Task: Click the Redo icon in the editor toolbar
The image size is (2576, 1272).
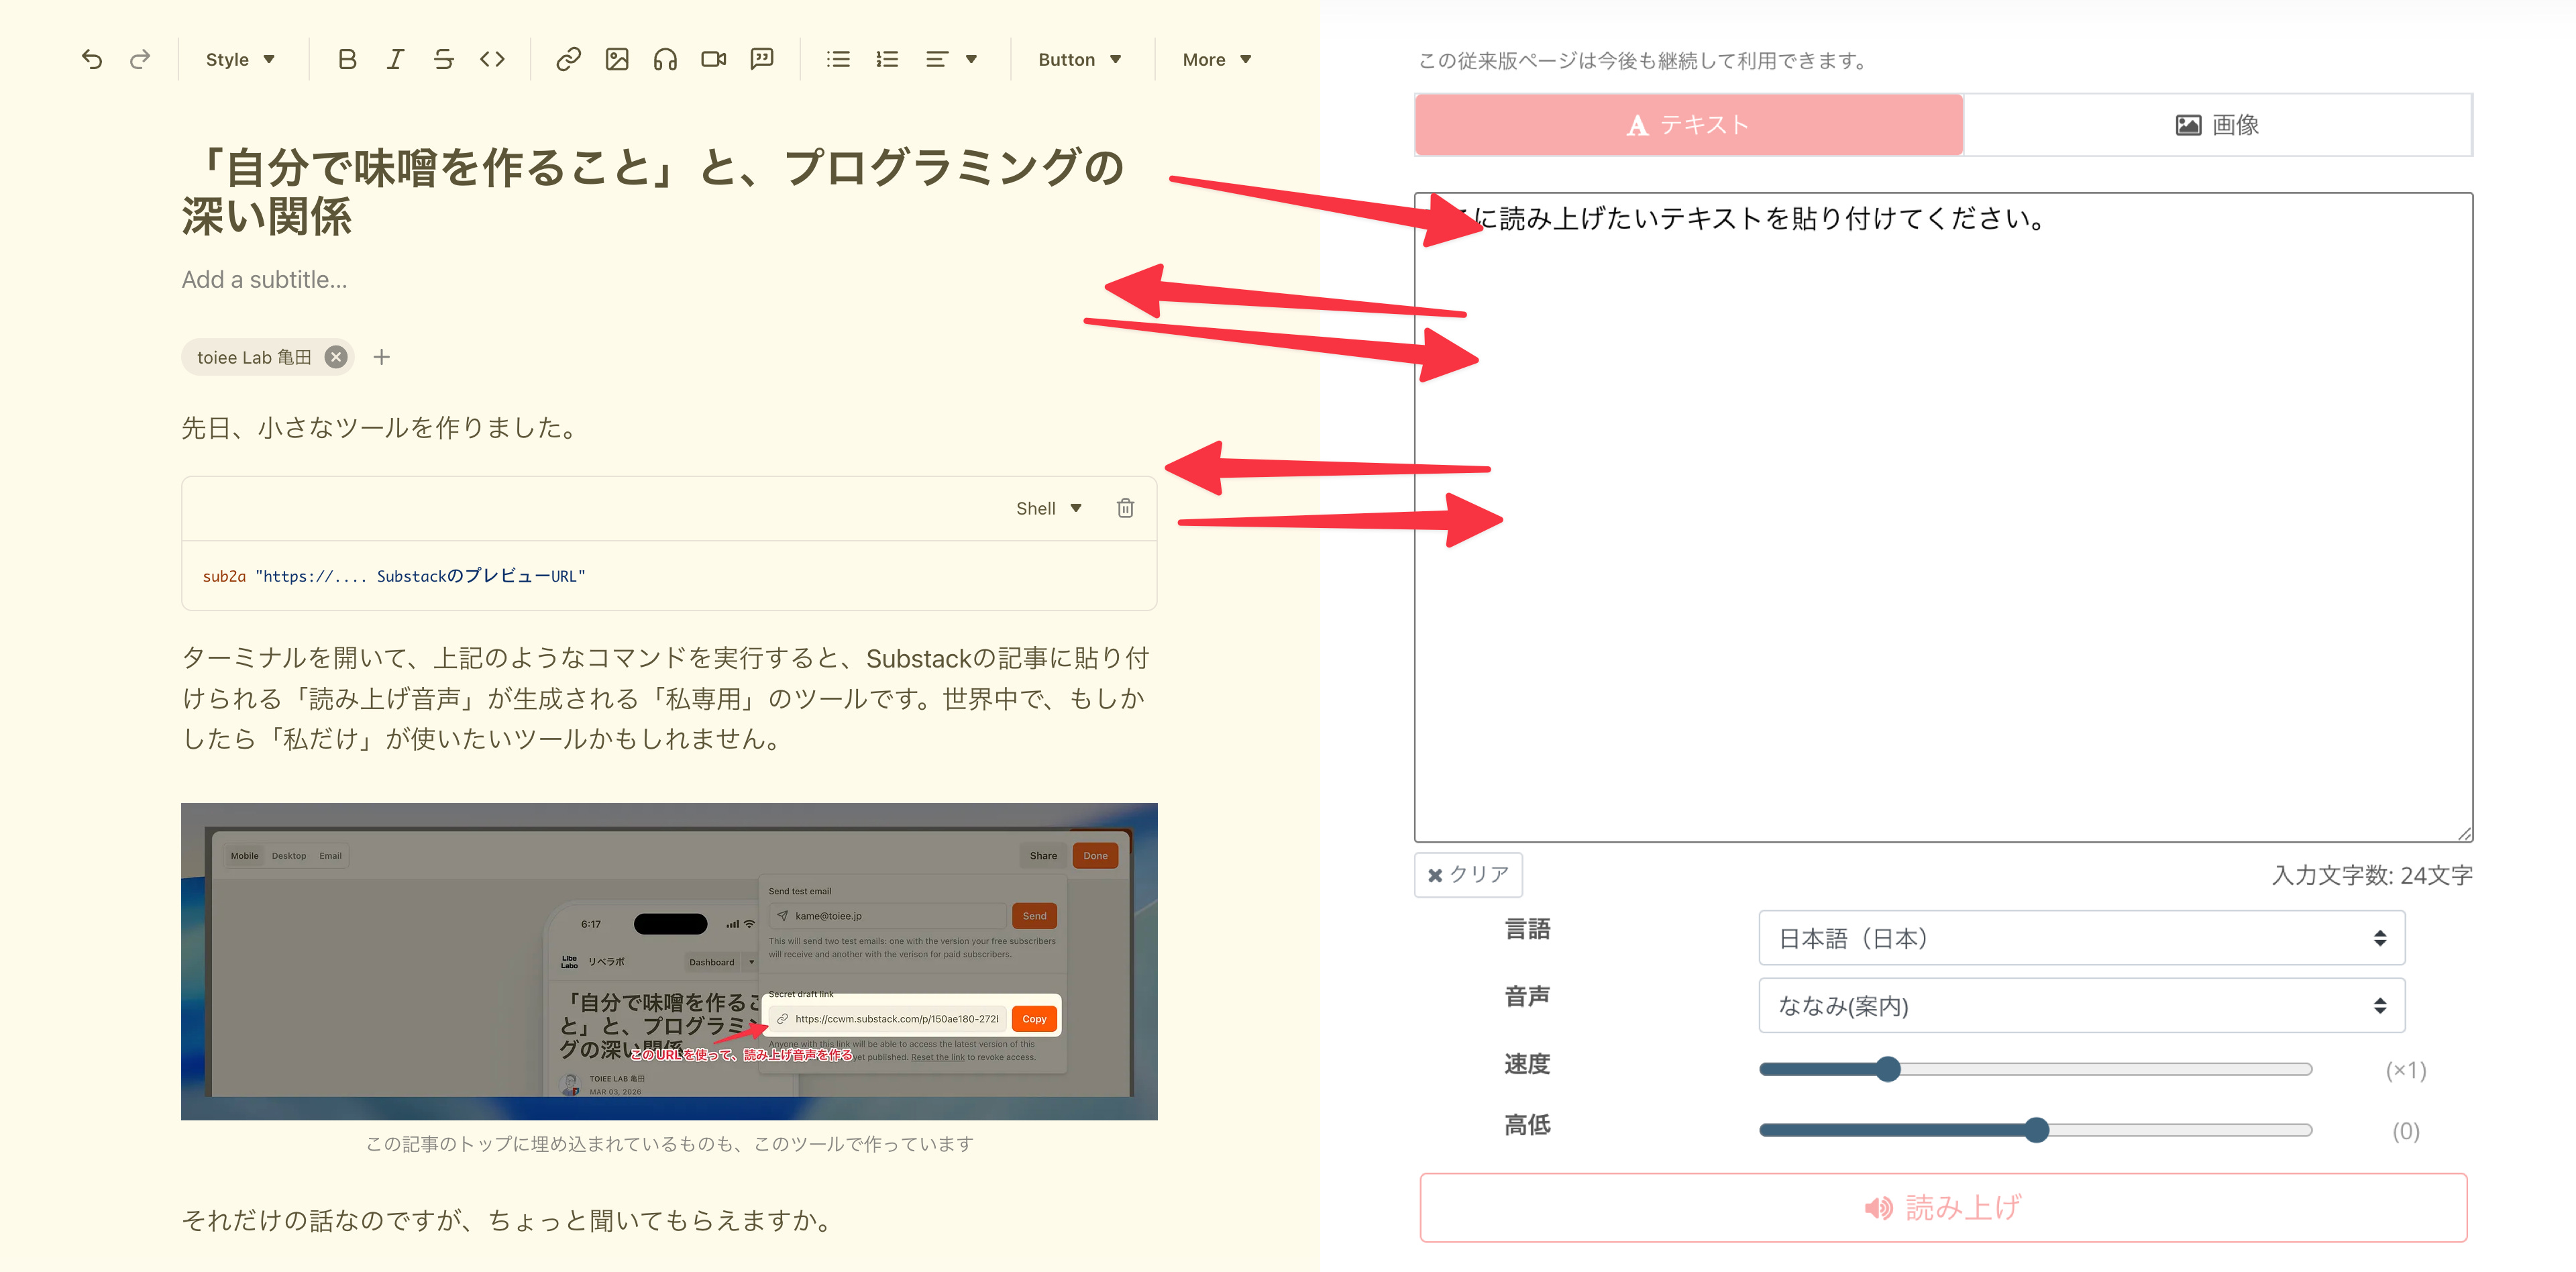Action: (140, 59)
